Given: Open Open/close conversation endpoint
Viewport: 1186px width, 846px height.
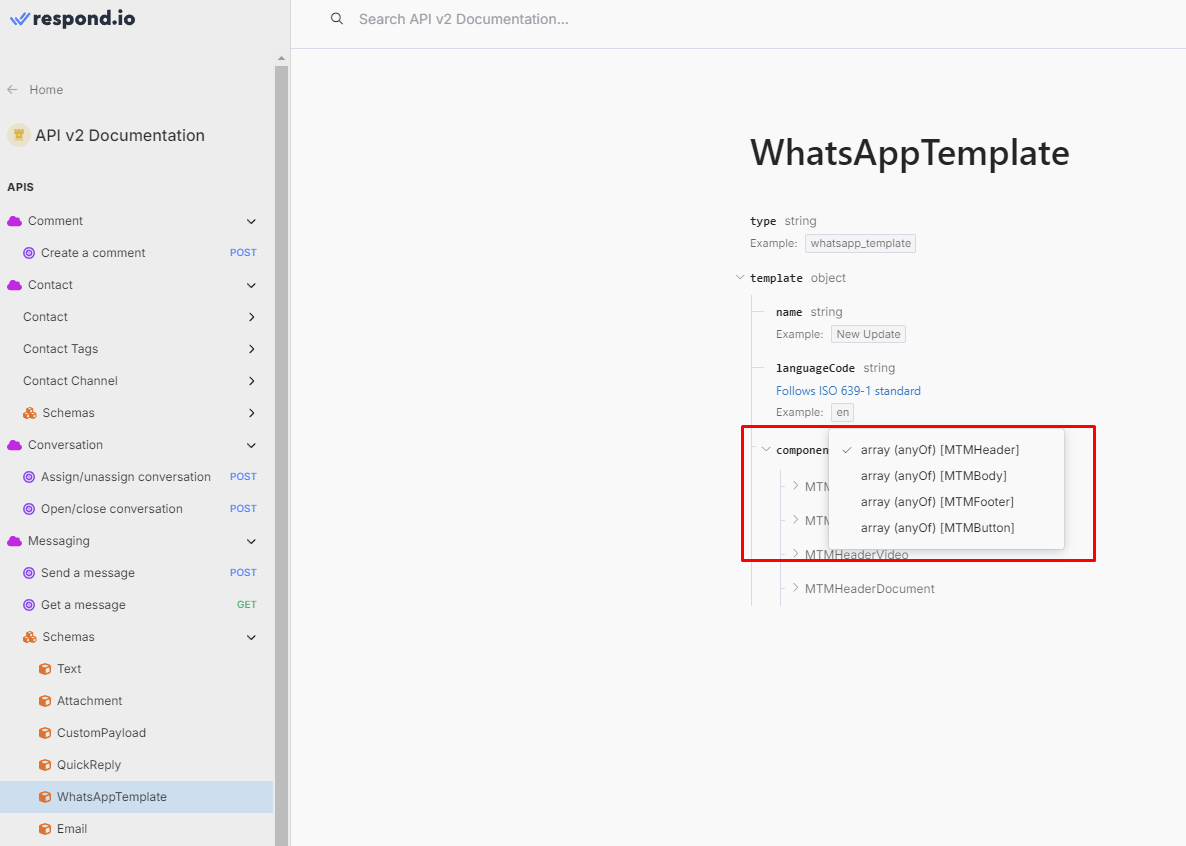Looking at the screenshot, I should coord(112,509).
